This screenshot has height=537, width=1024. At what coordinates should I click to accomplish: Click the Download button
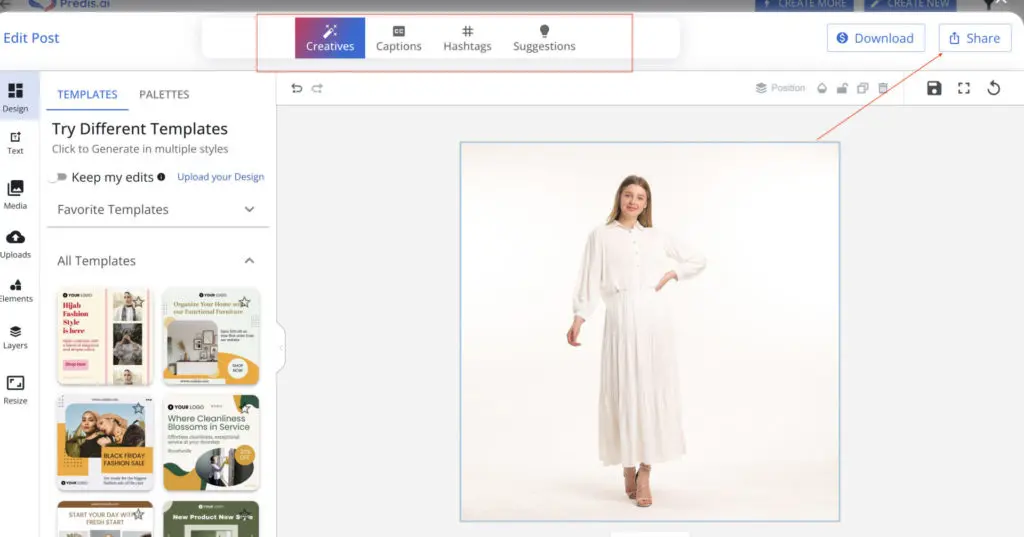click(x=876, y=38)
